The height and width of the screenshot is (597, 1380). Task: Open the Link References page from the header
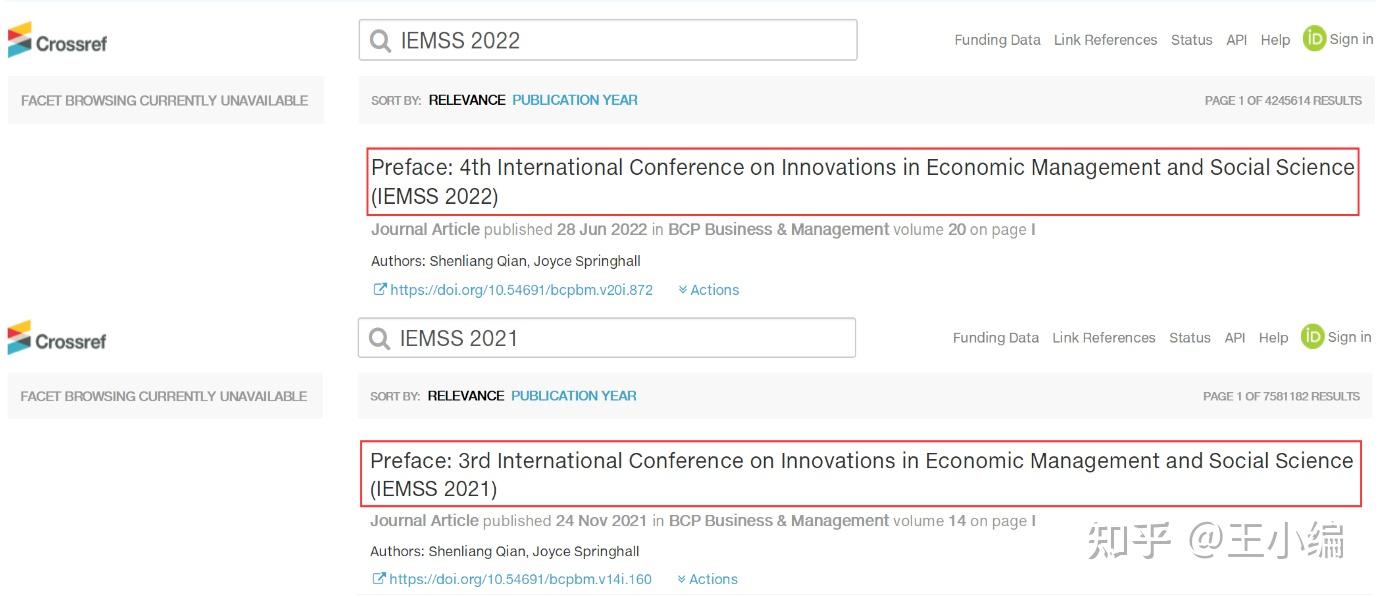point(1105,39)
